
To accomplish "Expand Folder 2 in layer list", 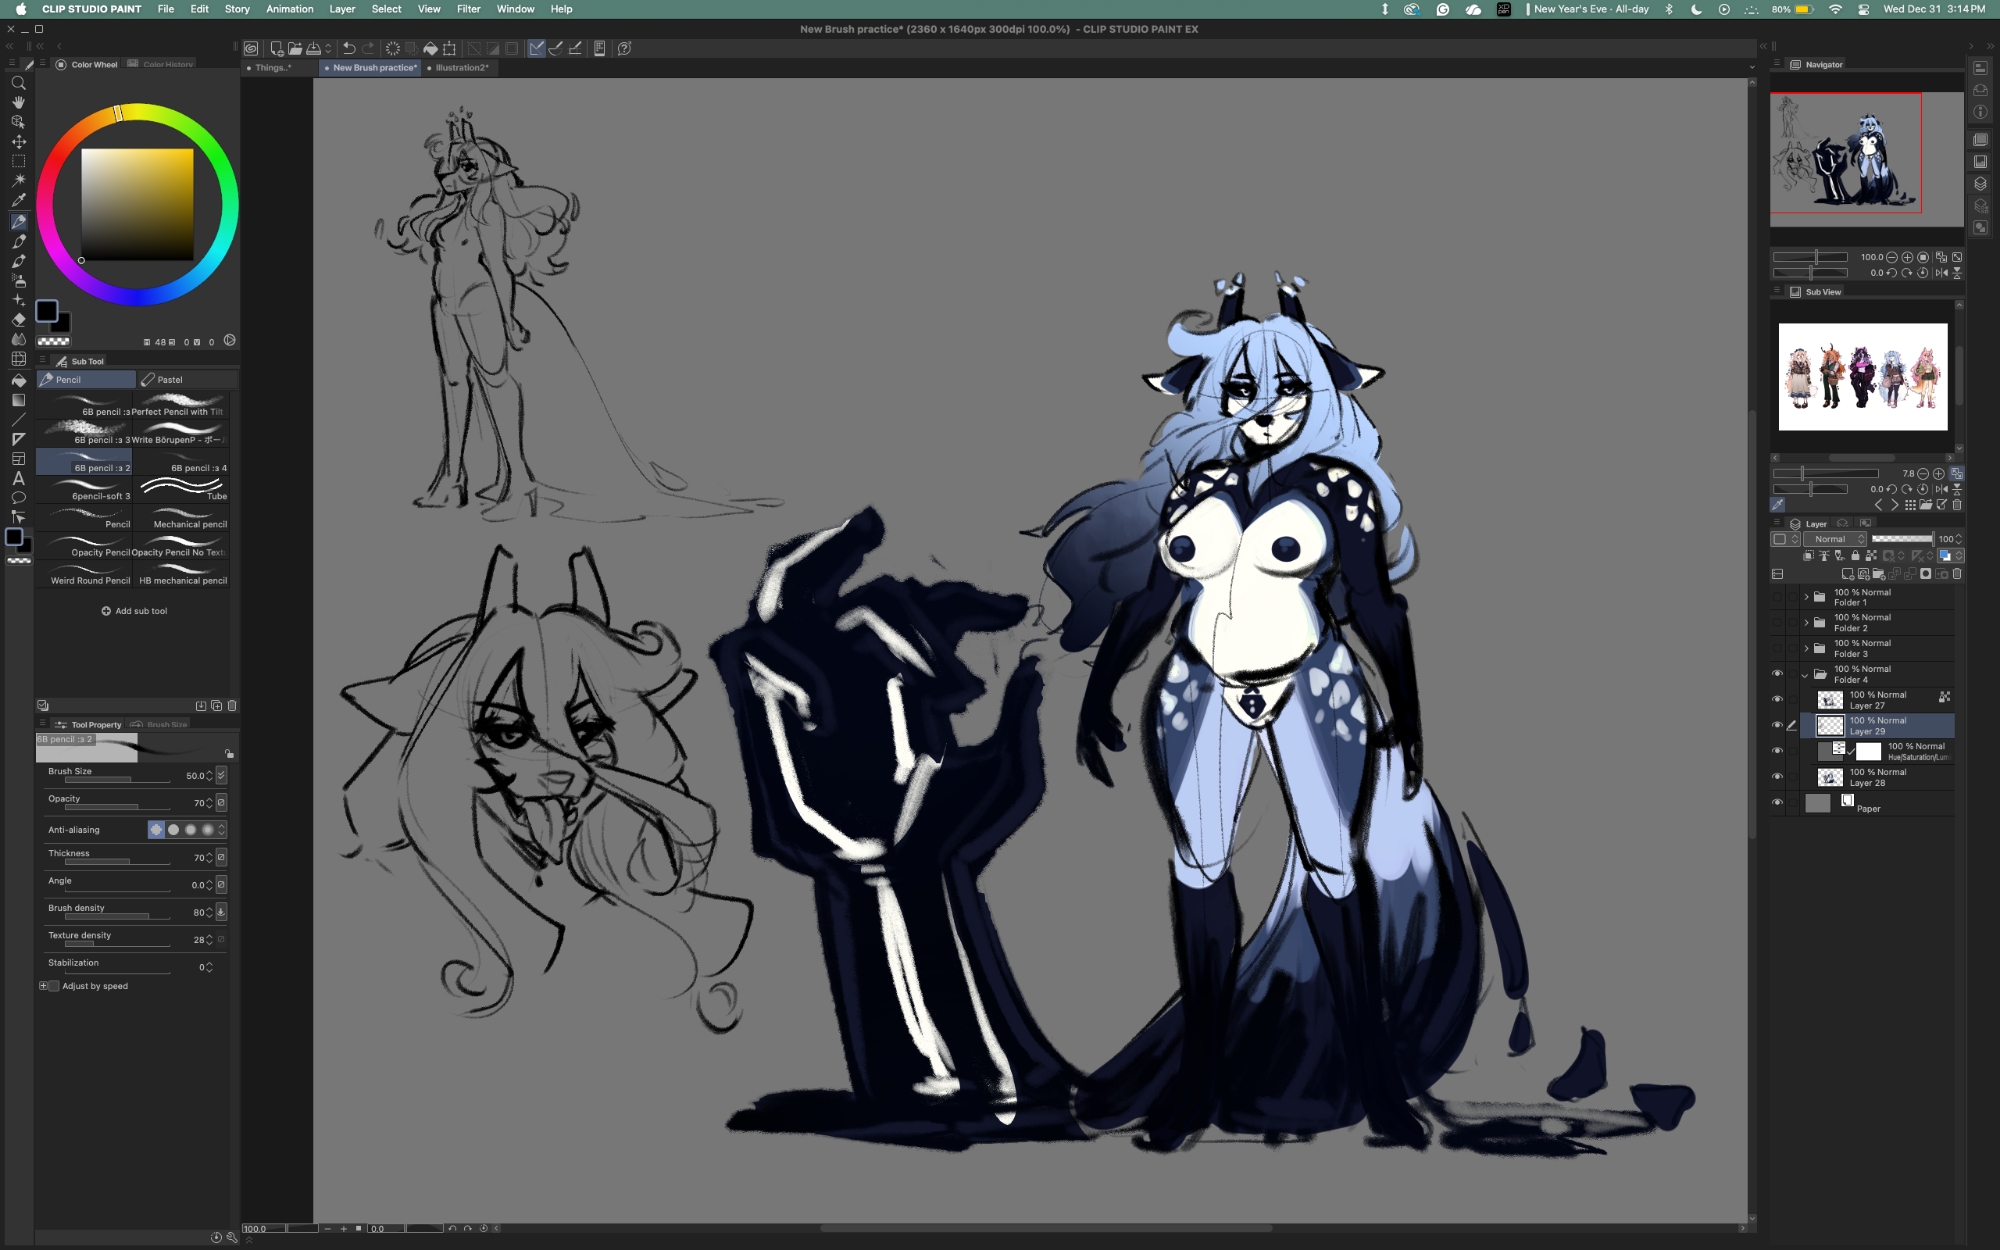I will [1806, 622].
